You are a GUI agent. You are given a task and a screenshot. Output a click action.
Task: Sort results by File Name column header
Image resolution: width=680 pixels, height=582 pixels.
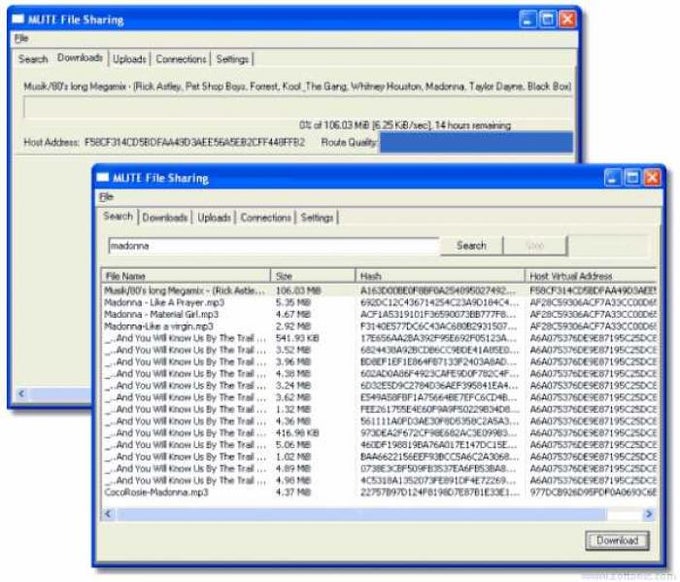point(186,276)
